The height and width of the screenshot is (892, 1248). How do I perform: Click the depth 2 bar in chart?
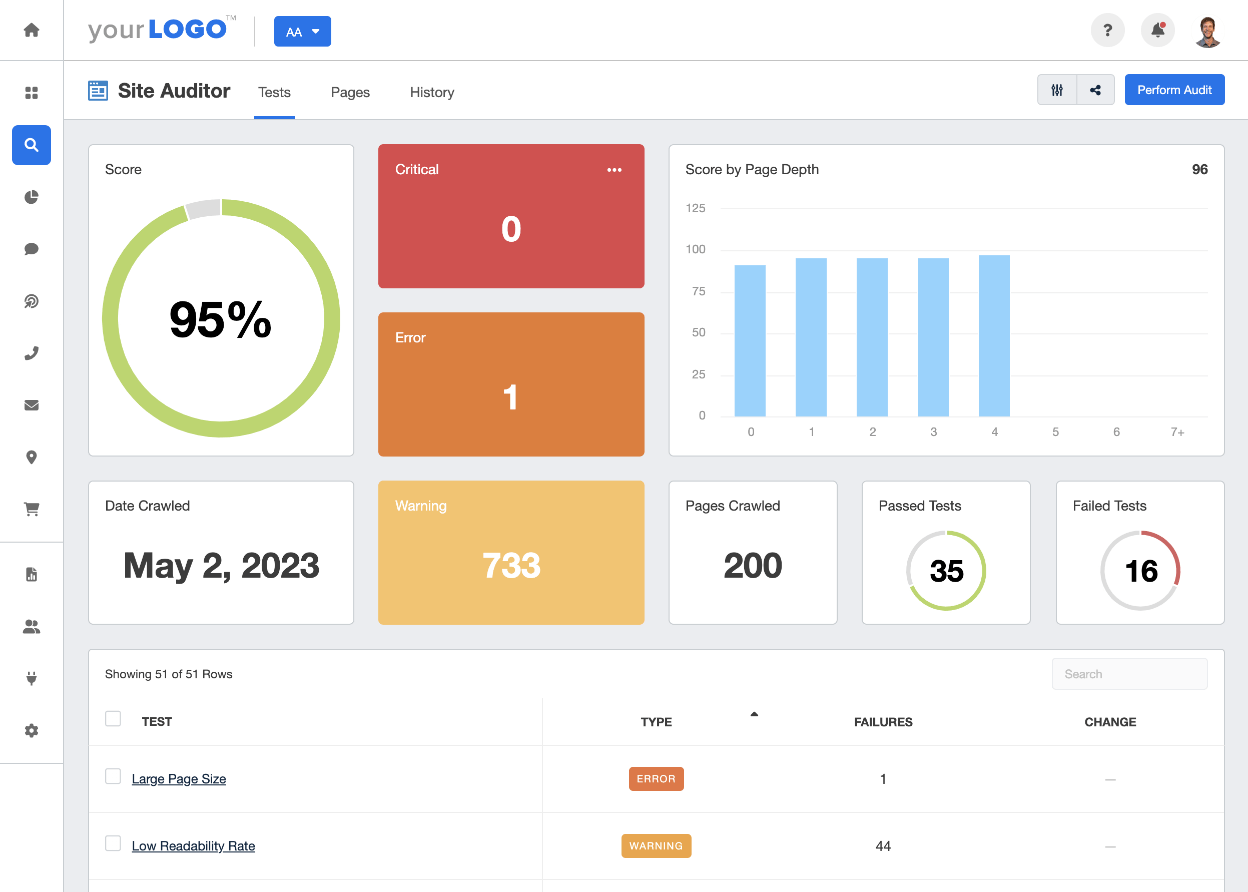click(872, 337)
